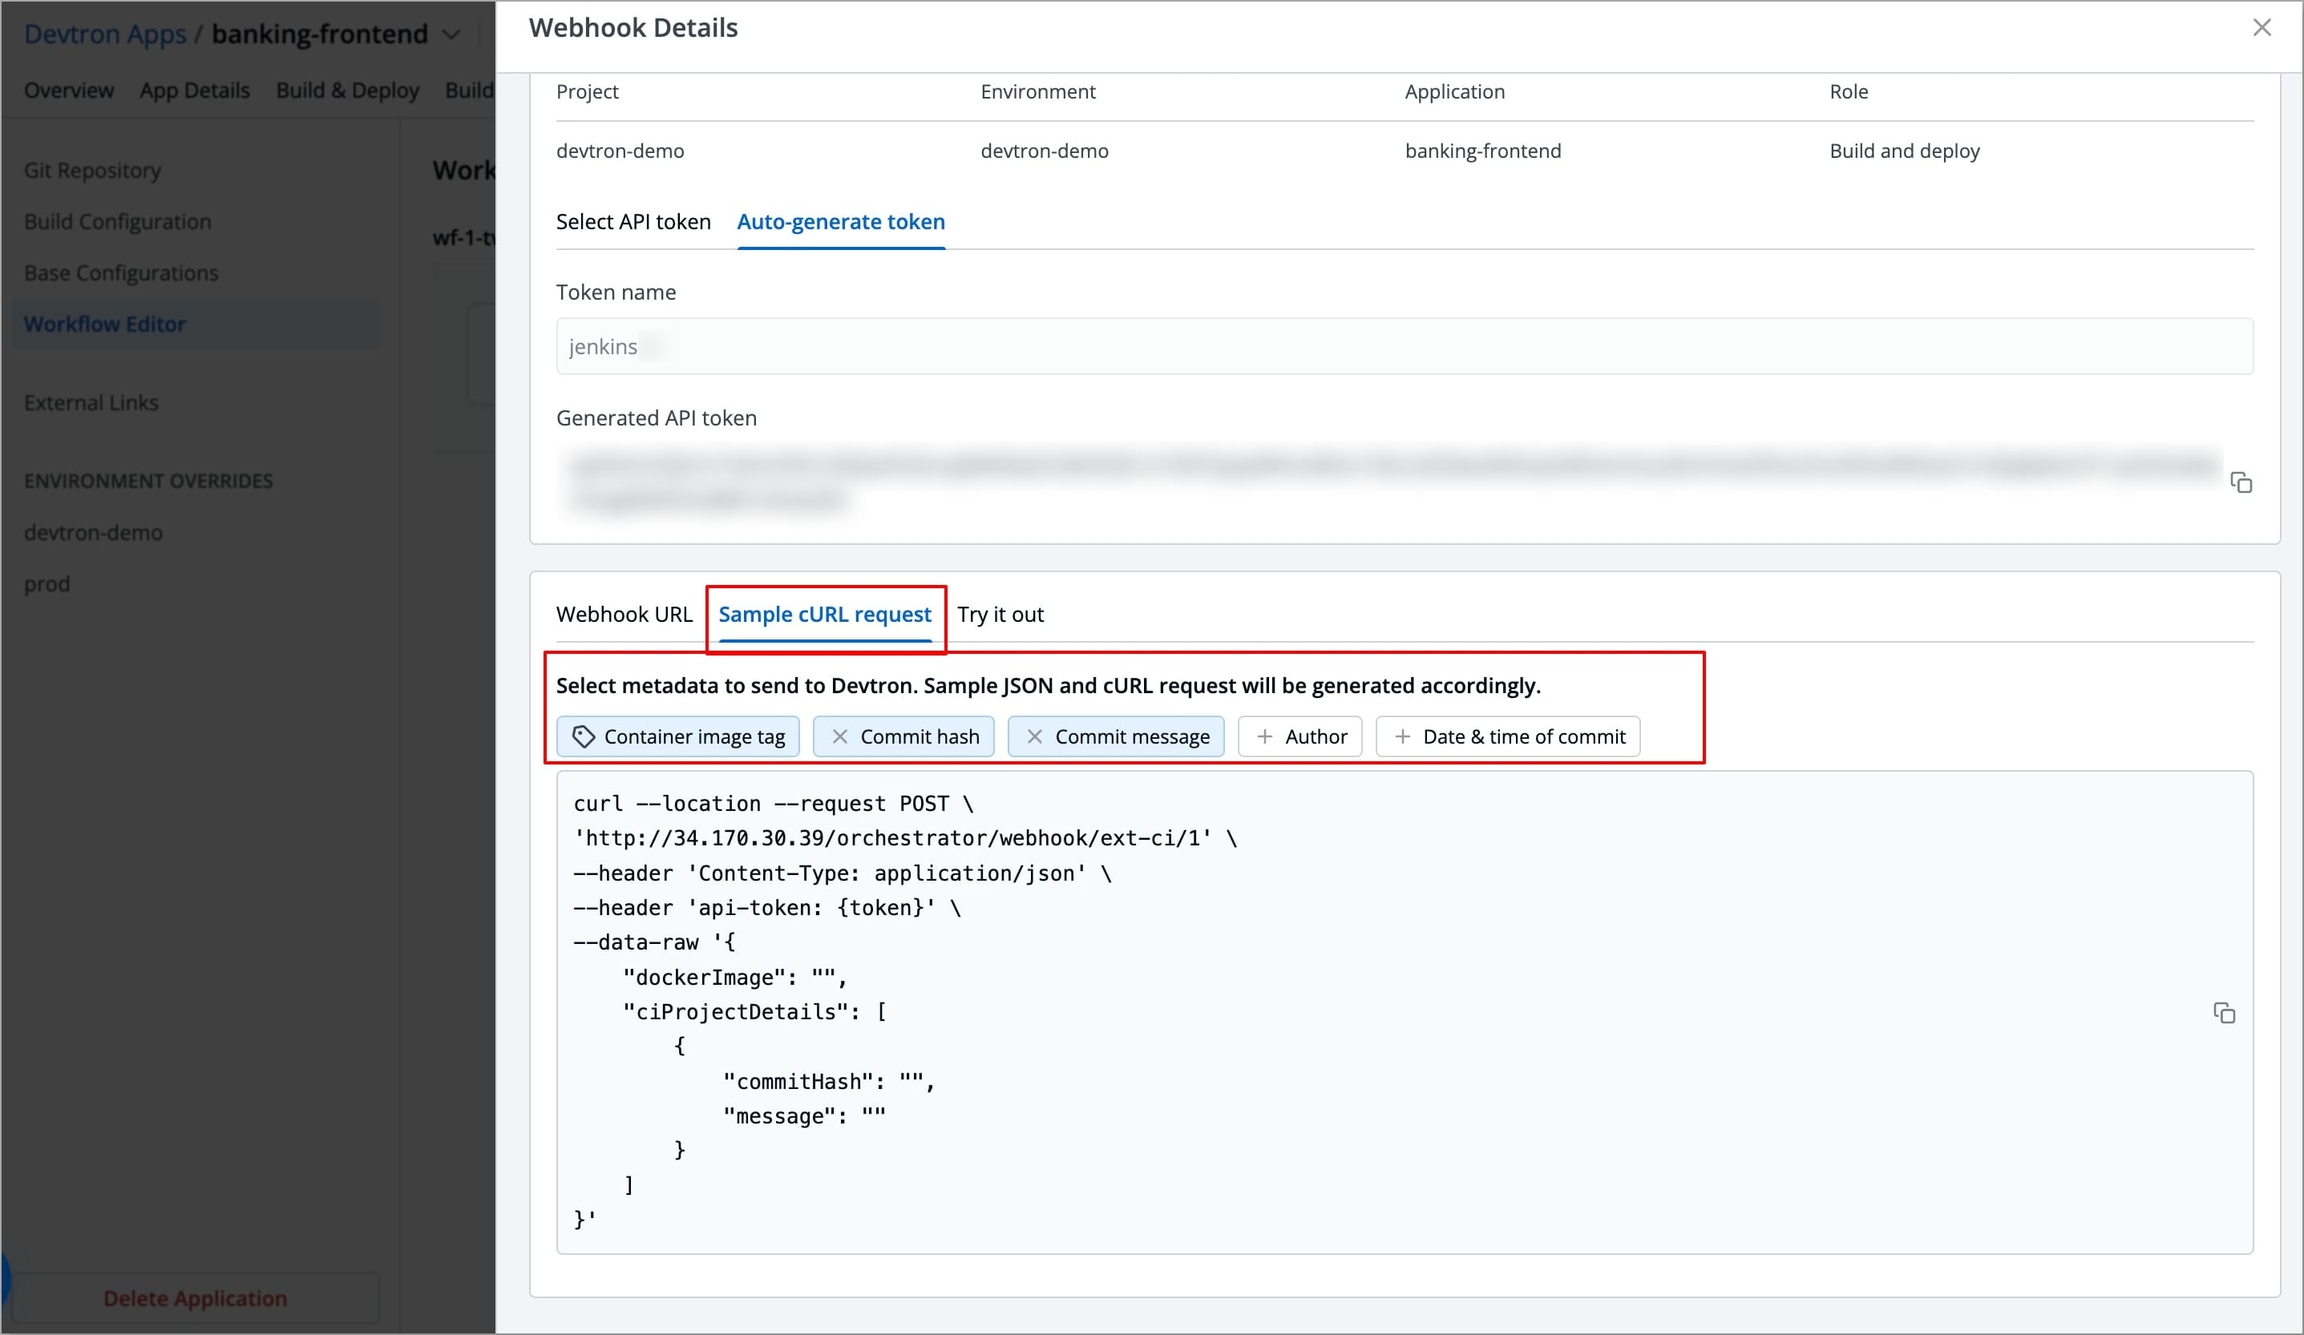2304x1335 pixels.
Task: Click the Delete Application button
Action: (195, 1298)
